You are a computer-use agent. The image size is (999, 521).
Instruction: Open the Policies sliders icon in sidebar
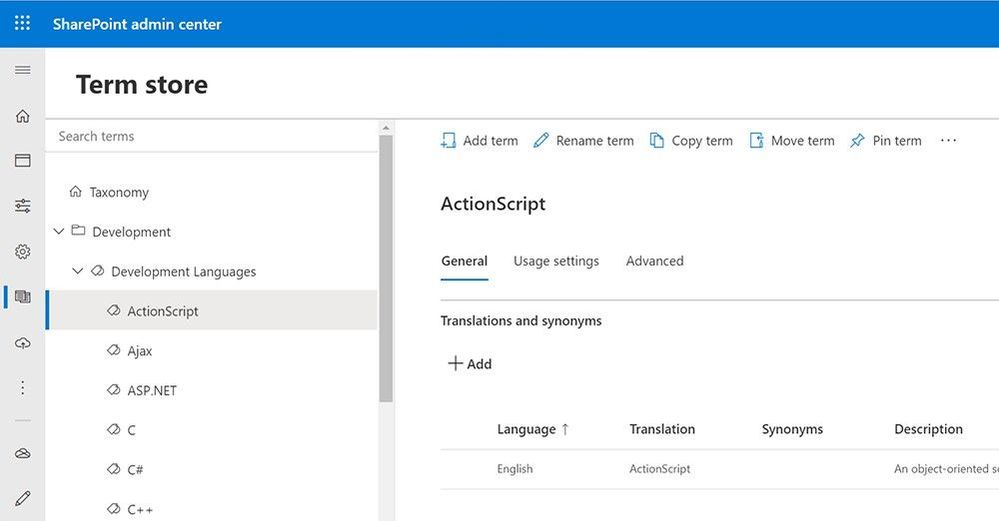click(x=22, y=206)
